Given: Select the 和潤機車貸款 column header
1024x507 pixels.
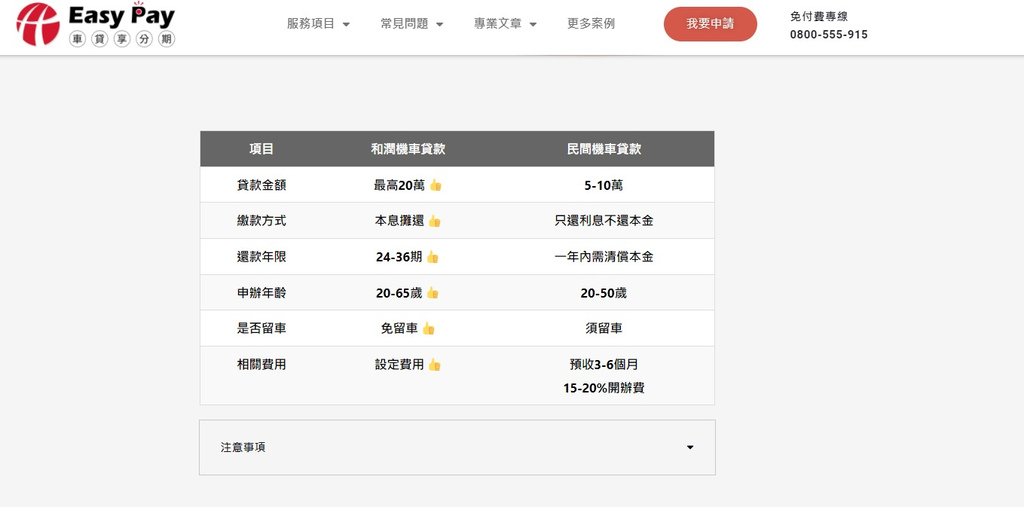Looking at the screenshot, I should coord(408,149).
